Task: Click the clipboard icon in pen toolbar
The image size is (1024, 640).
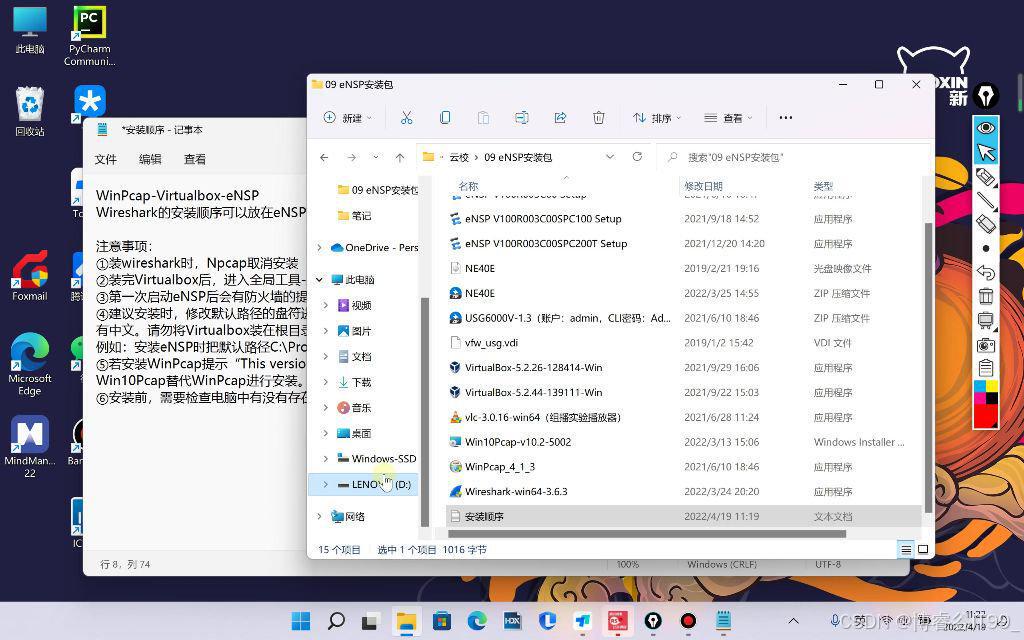Action: click(x=985, y=368)
